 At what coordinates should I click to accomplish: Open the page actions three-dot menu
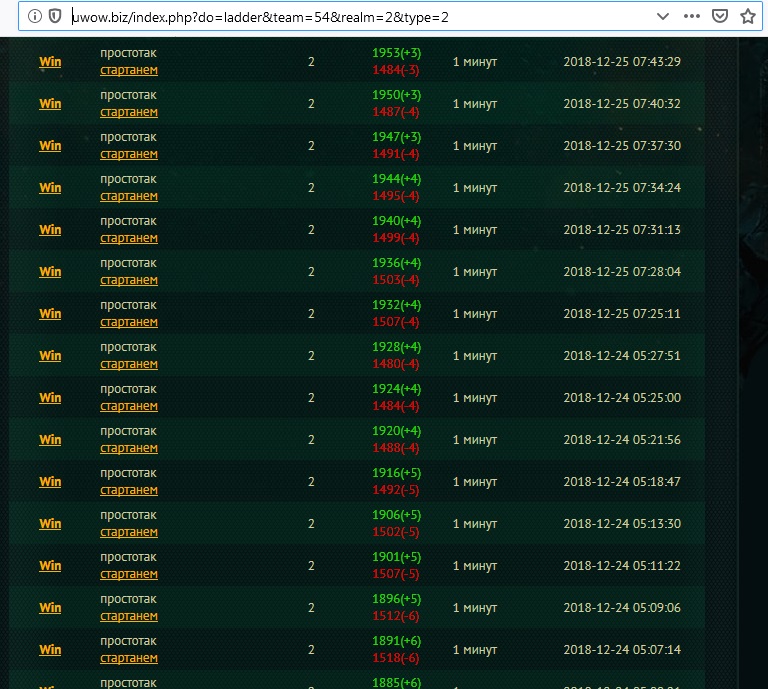pos(692,16)
